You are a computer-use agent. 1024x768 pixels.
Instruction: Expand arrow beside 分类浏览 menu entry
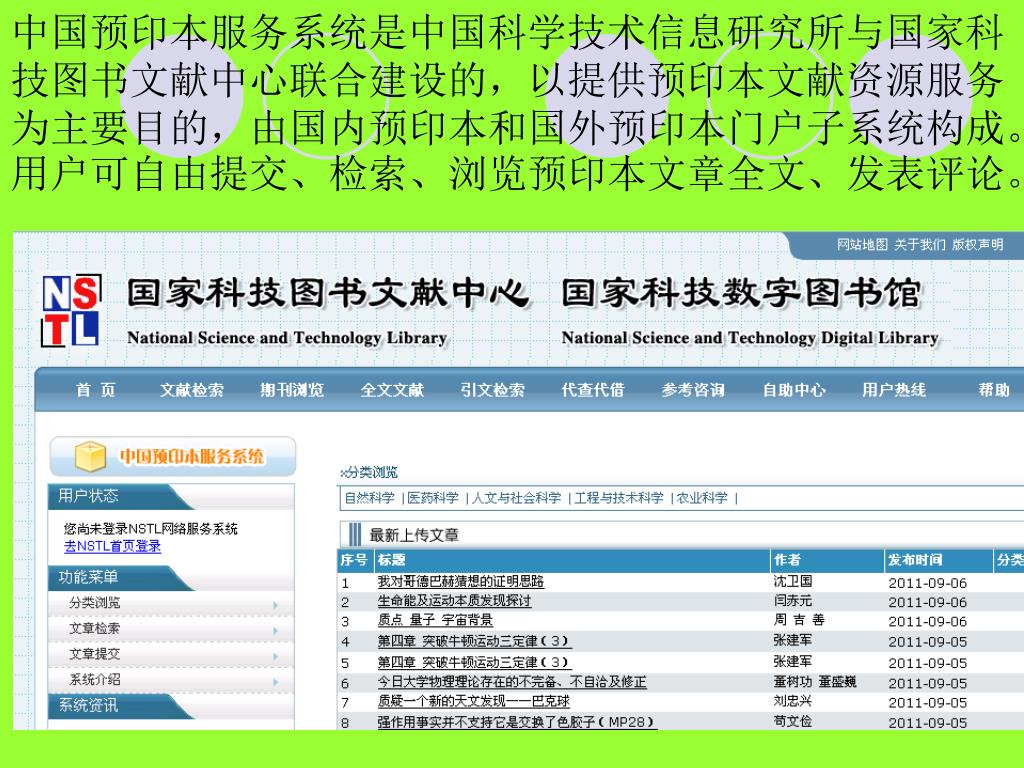[276, 605]
